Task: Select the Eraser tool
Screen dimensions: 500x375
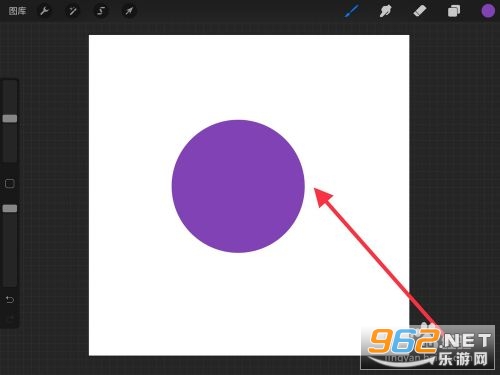Action: (420, 11)
